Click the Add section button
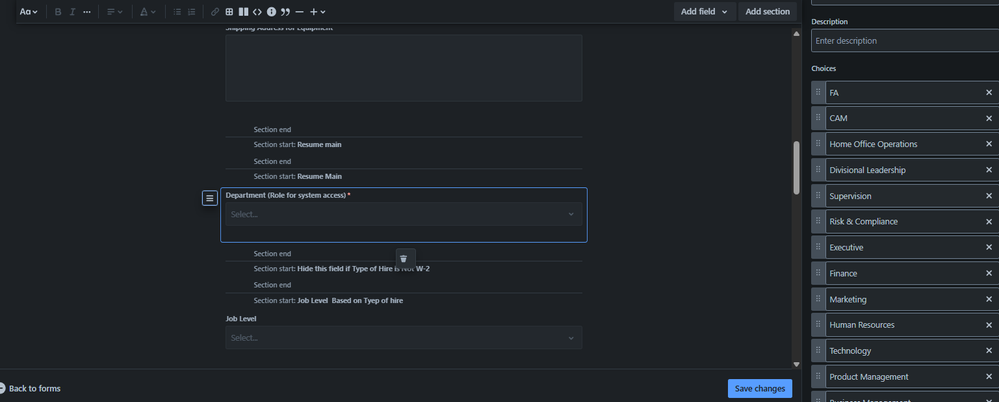Screen dimensions: 999x402 coord(767,12)
